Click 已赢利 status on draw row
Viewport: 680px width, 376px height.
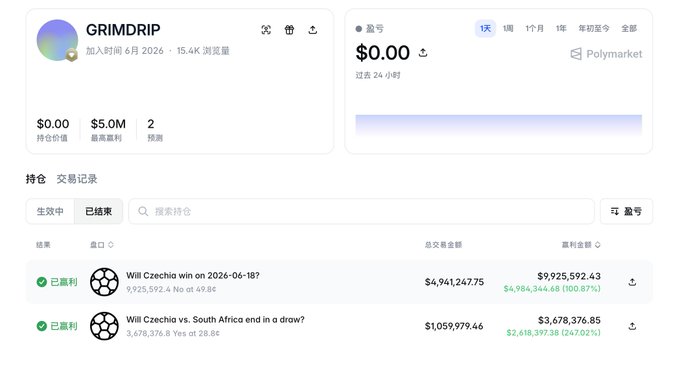tap(57, 326)
